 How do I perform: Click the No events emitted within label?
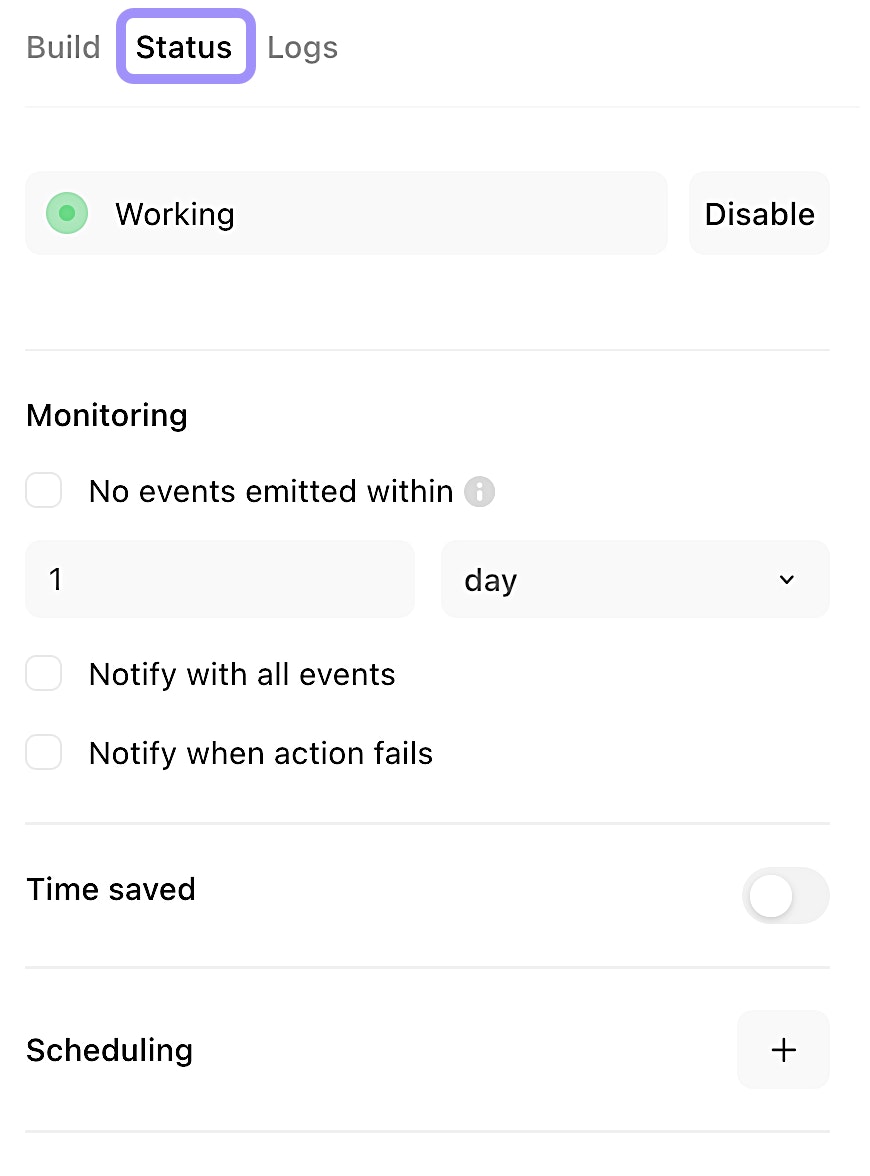click(271, 492)
